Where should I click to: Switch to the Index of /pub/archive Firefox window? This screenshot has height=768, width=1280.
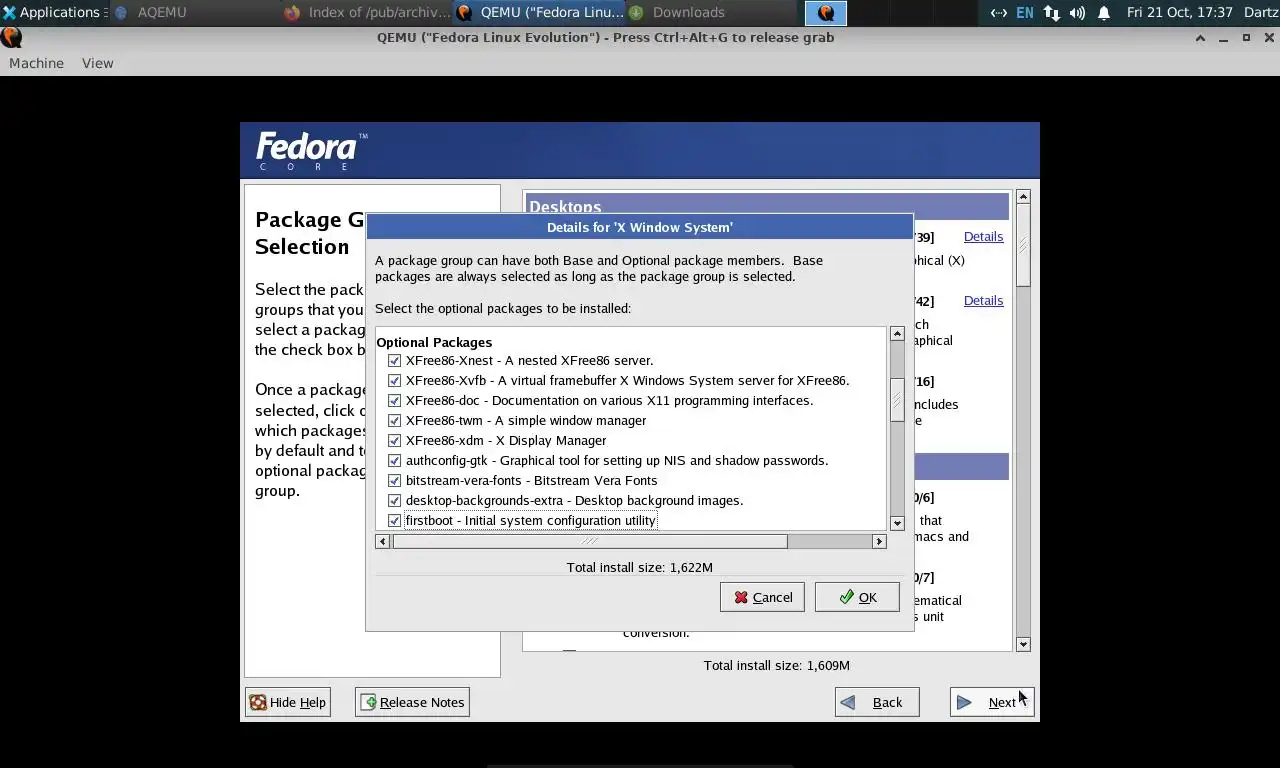pos(367,12)
